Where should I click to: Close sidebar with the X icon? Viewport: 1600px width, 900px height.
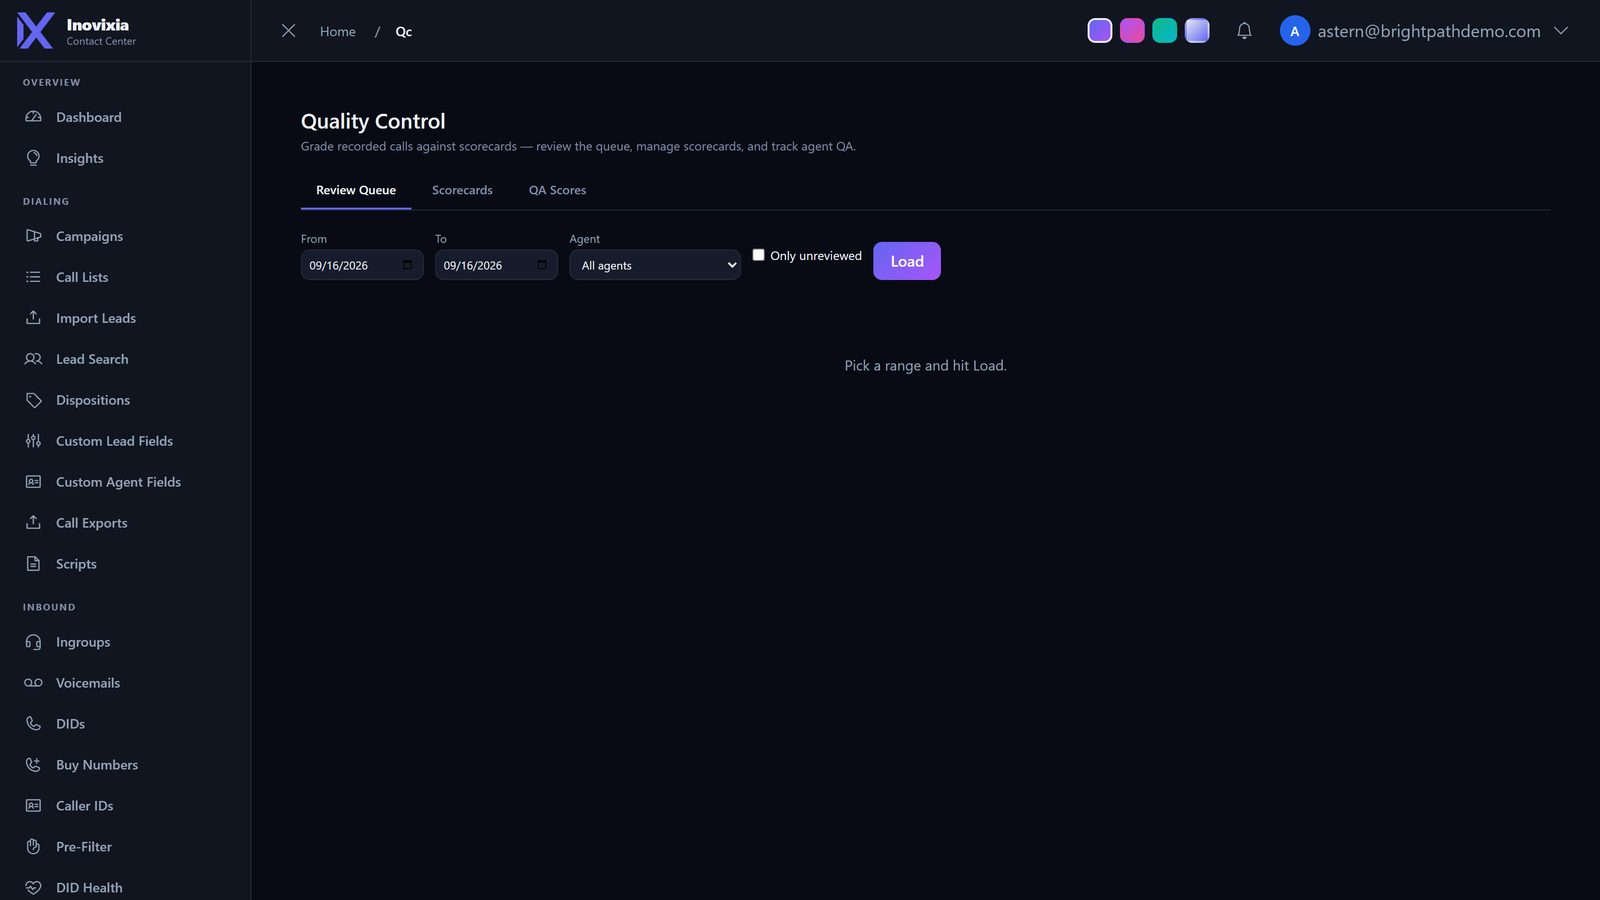pos(288,31)
